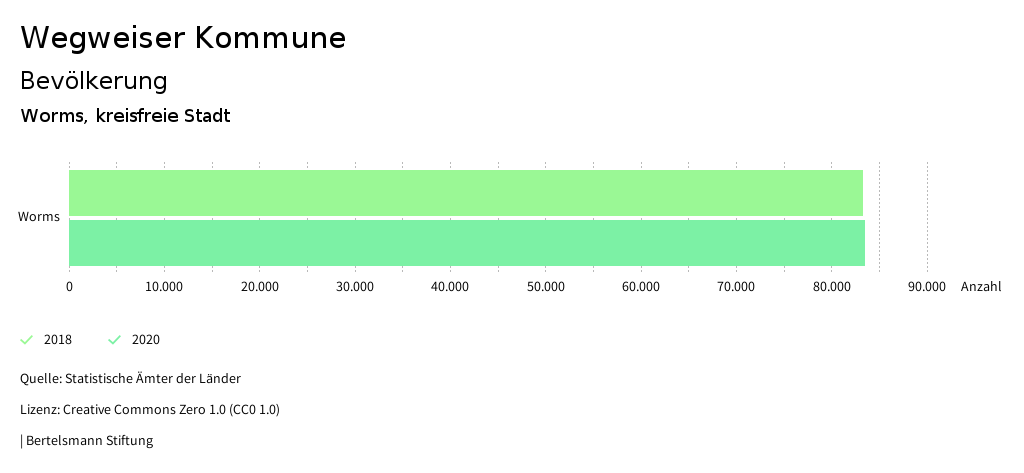Toggle the 2020 legend checkmark
This screenshot has width=1024, height=473.
click(x=115, y=340)
